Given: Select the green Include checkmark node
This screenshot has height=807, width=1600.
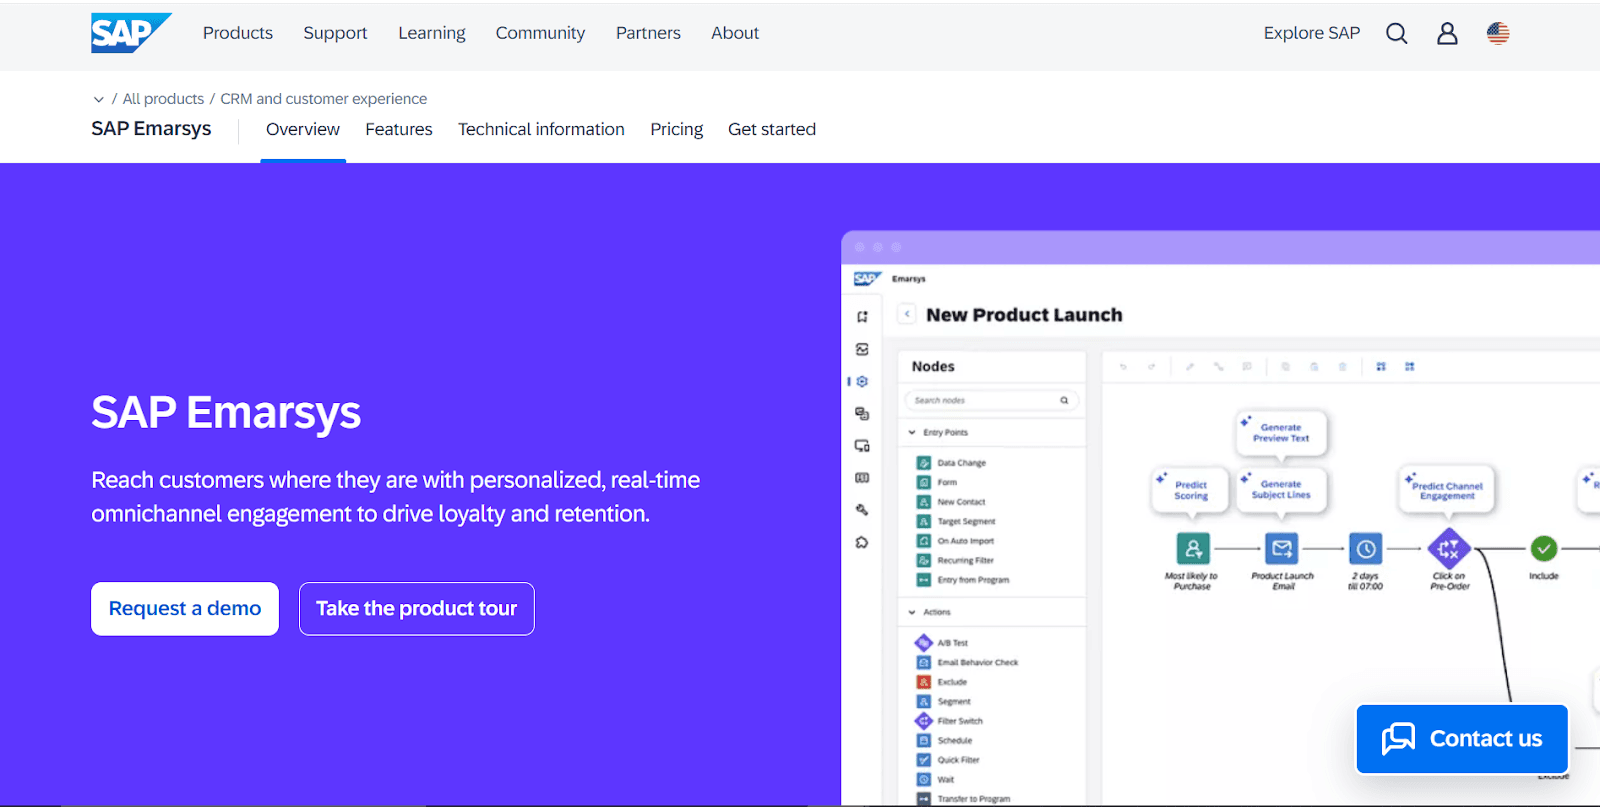Looking at the screenshot, I should point(1544,548).
